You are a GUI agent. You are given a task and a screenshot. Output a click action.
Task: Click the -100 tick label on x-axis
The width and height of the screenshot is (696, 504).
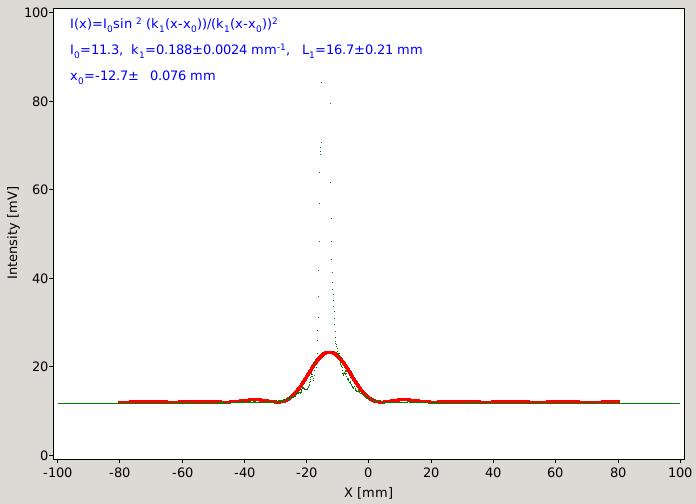(57, 472)
